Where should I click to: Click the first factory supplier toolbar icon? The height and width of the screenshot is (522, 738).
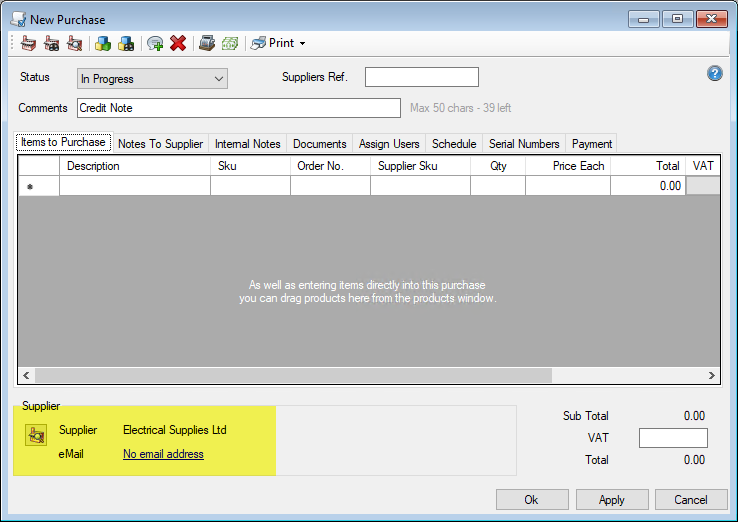click(x=28, y=43)
